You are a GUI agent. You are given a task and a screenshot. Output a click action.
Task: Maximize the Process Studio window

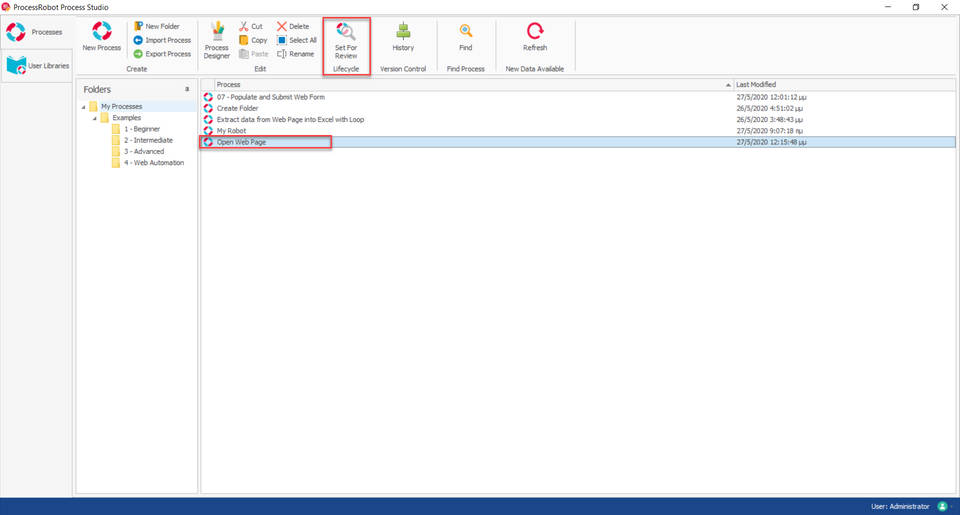916,7
